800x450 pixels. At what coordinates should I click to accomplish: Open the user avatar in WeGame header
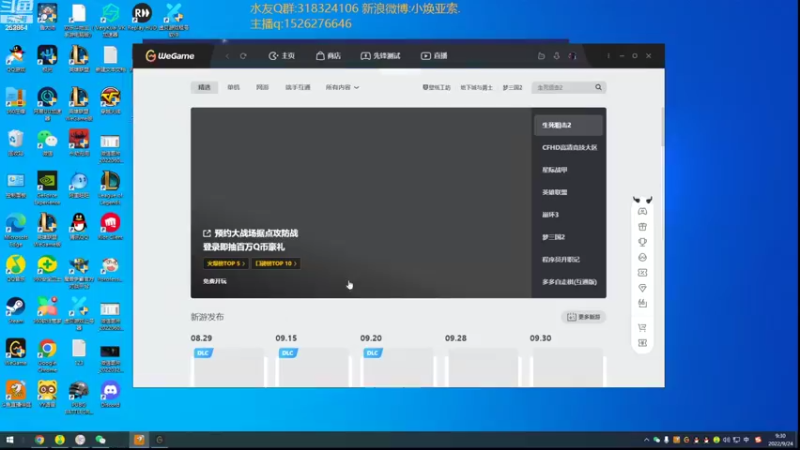pyautogui.click(x=572, y=56)
